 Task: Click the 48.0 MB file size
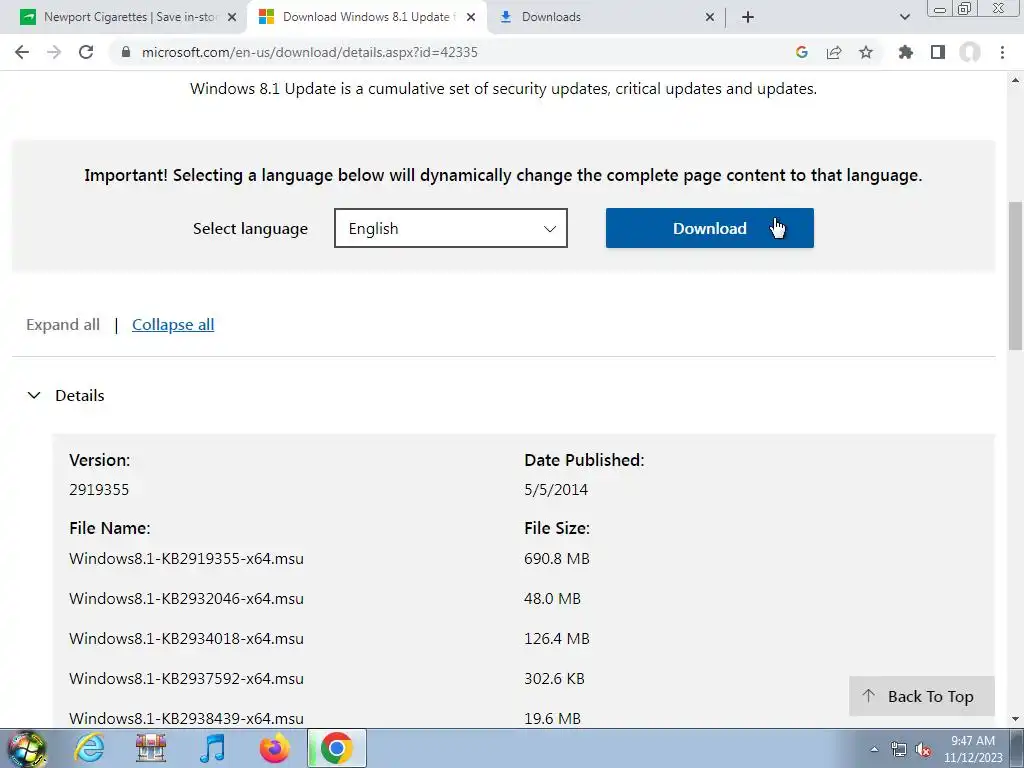552,598
